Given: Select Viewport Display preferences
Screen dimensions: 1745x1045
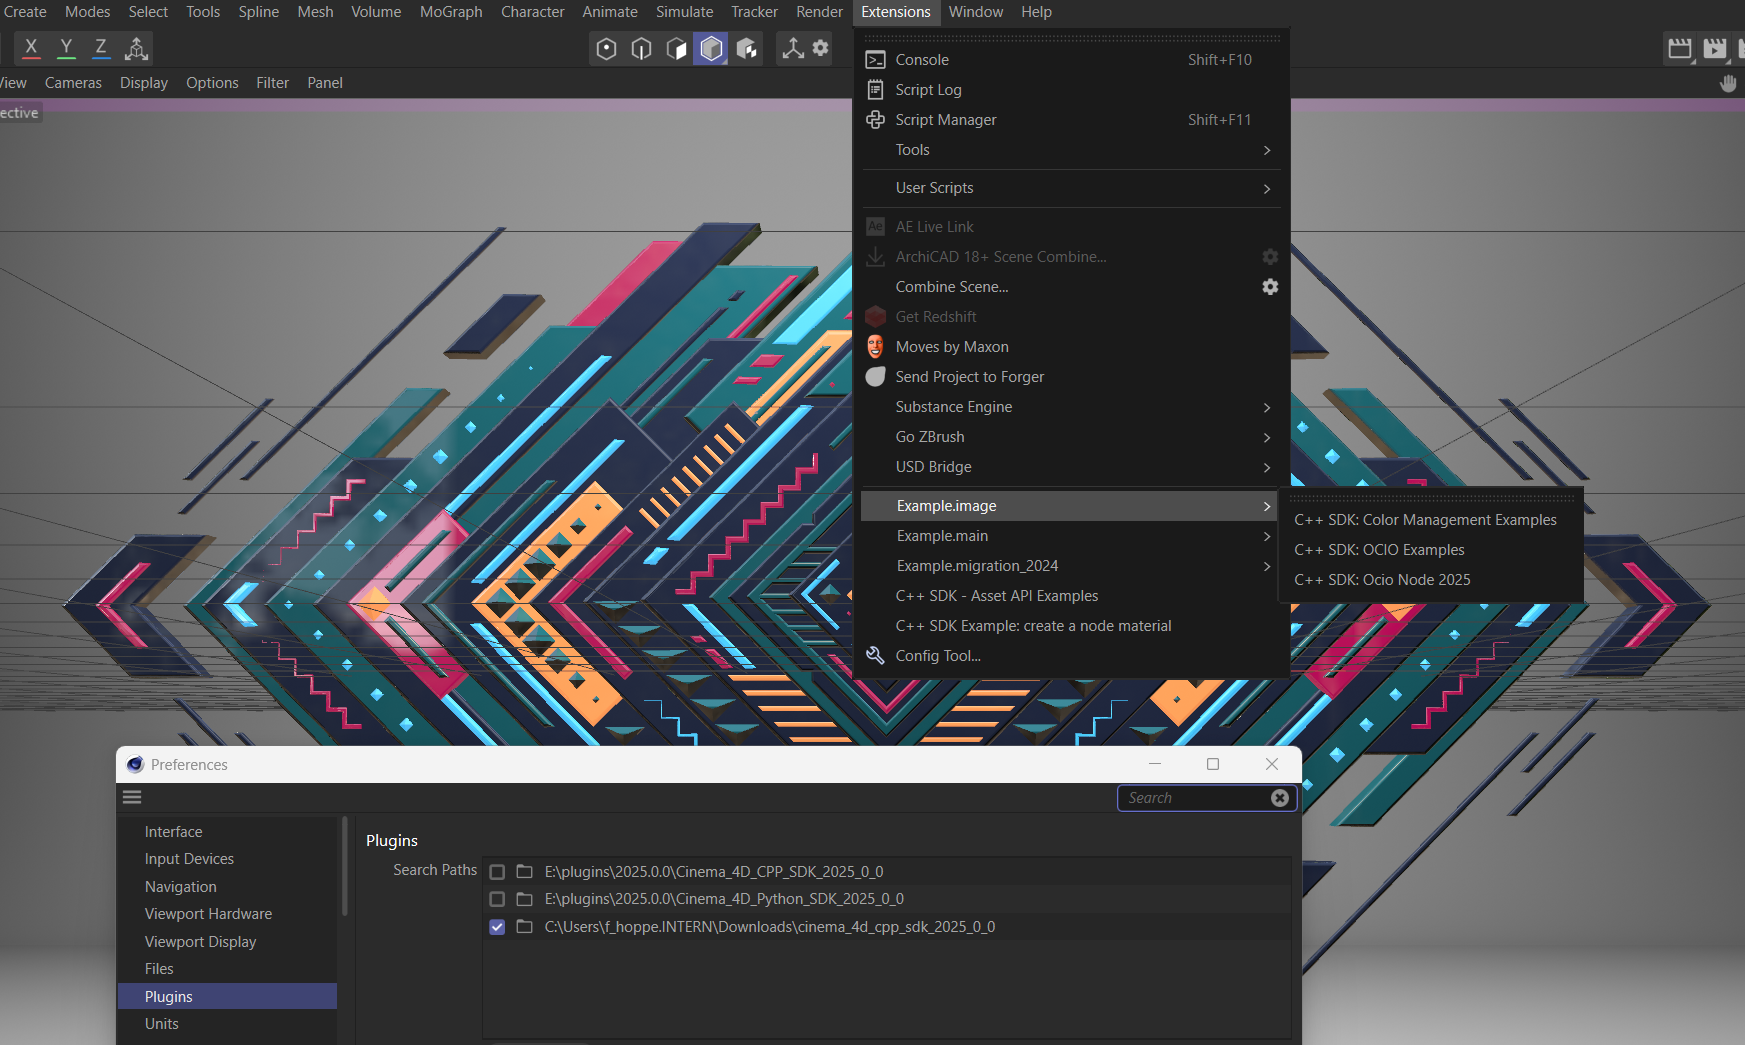Looking at the screenshot, I should 227,942.
